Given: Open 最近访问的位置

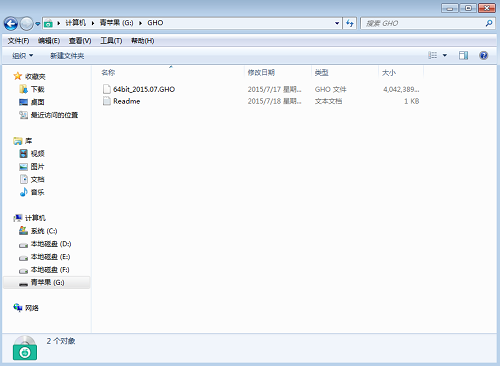Looking at the screenshot, I should point(54,115).
